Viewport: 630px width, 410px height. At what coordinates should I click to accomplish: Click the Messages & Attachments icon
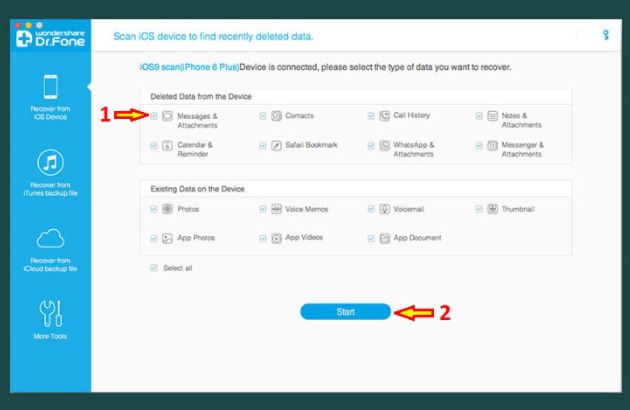pyautogui.click(x=167, y=116)
